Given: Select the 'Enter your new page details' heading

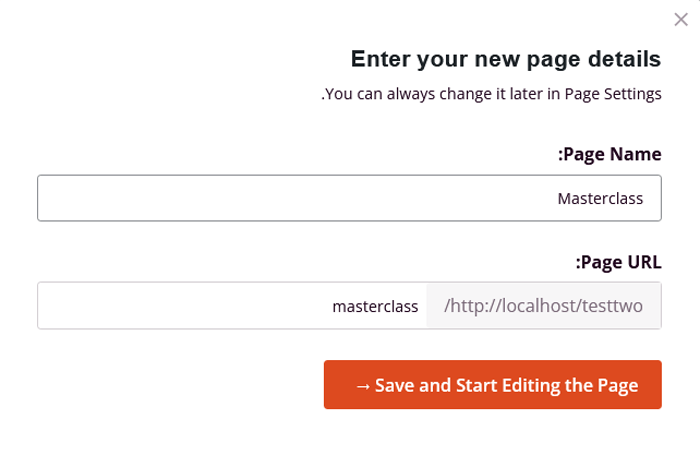Looking at the screenshot, I should point(505,59).
